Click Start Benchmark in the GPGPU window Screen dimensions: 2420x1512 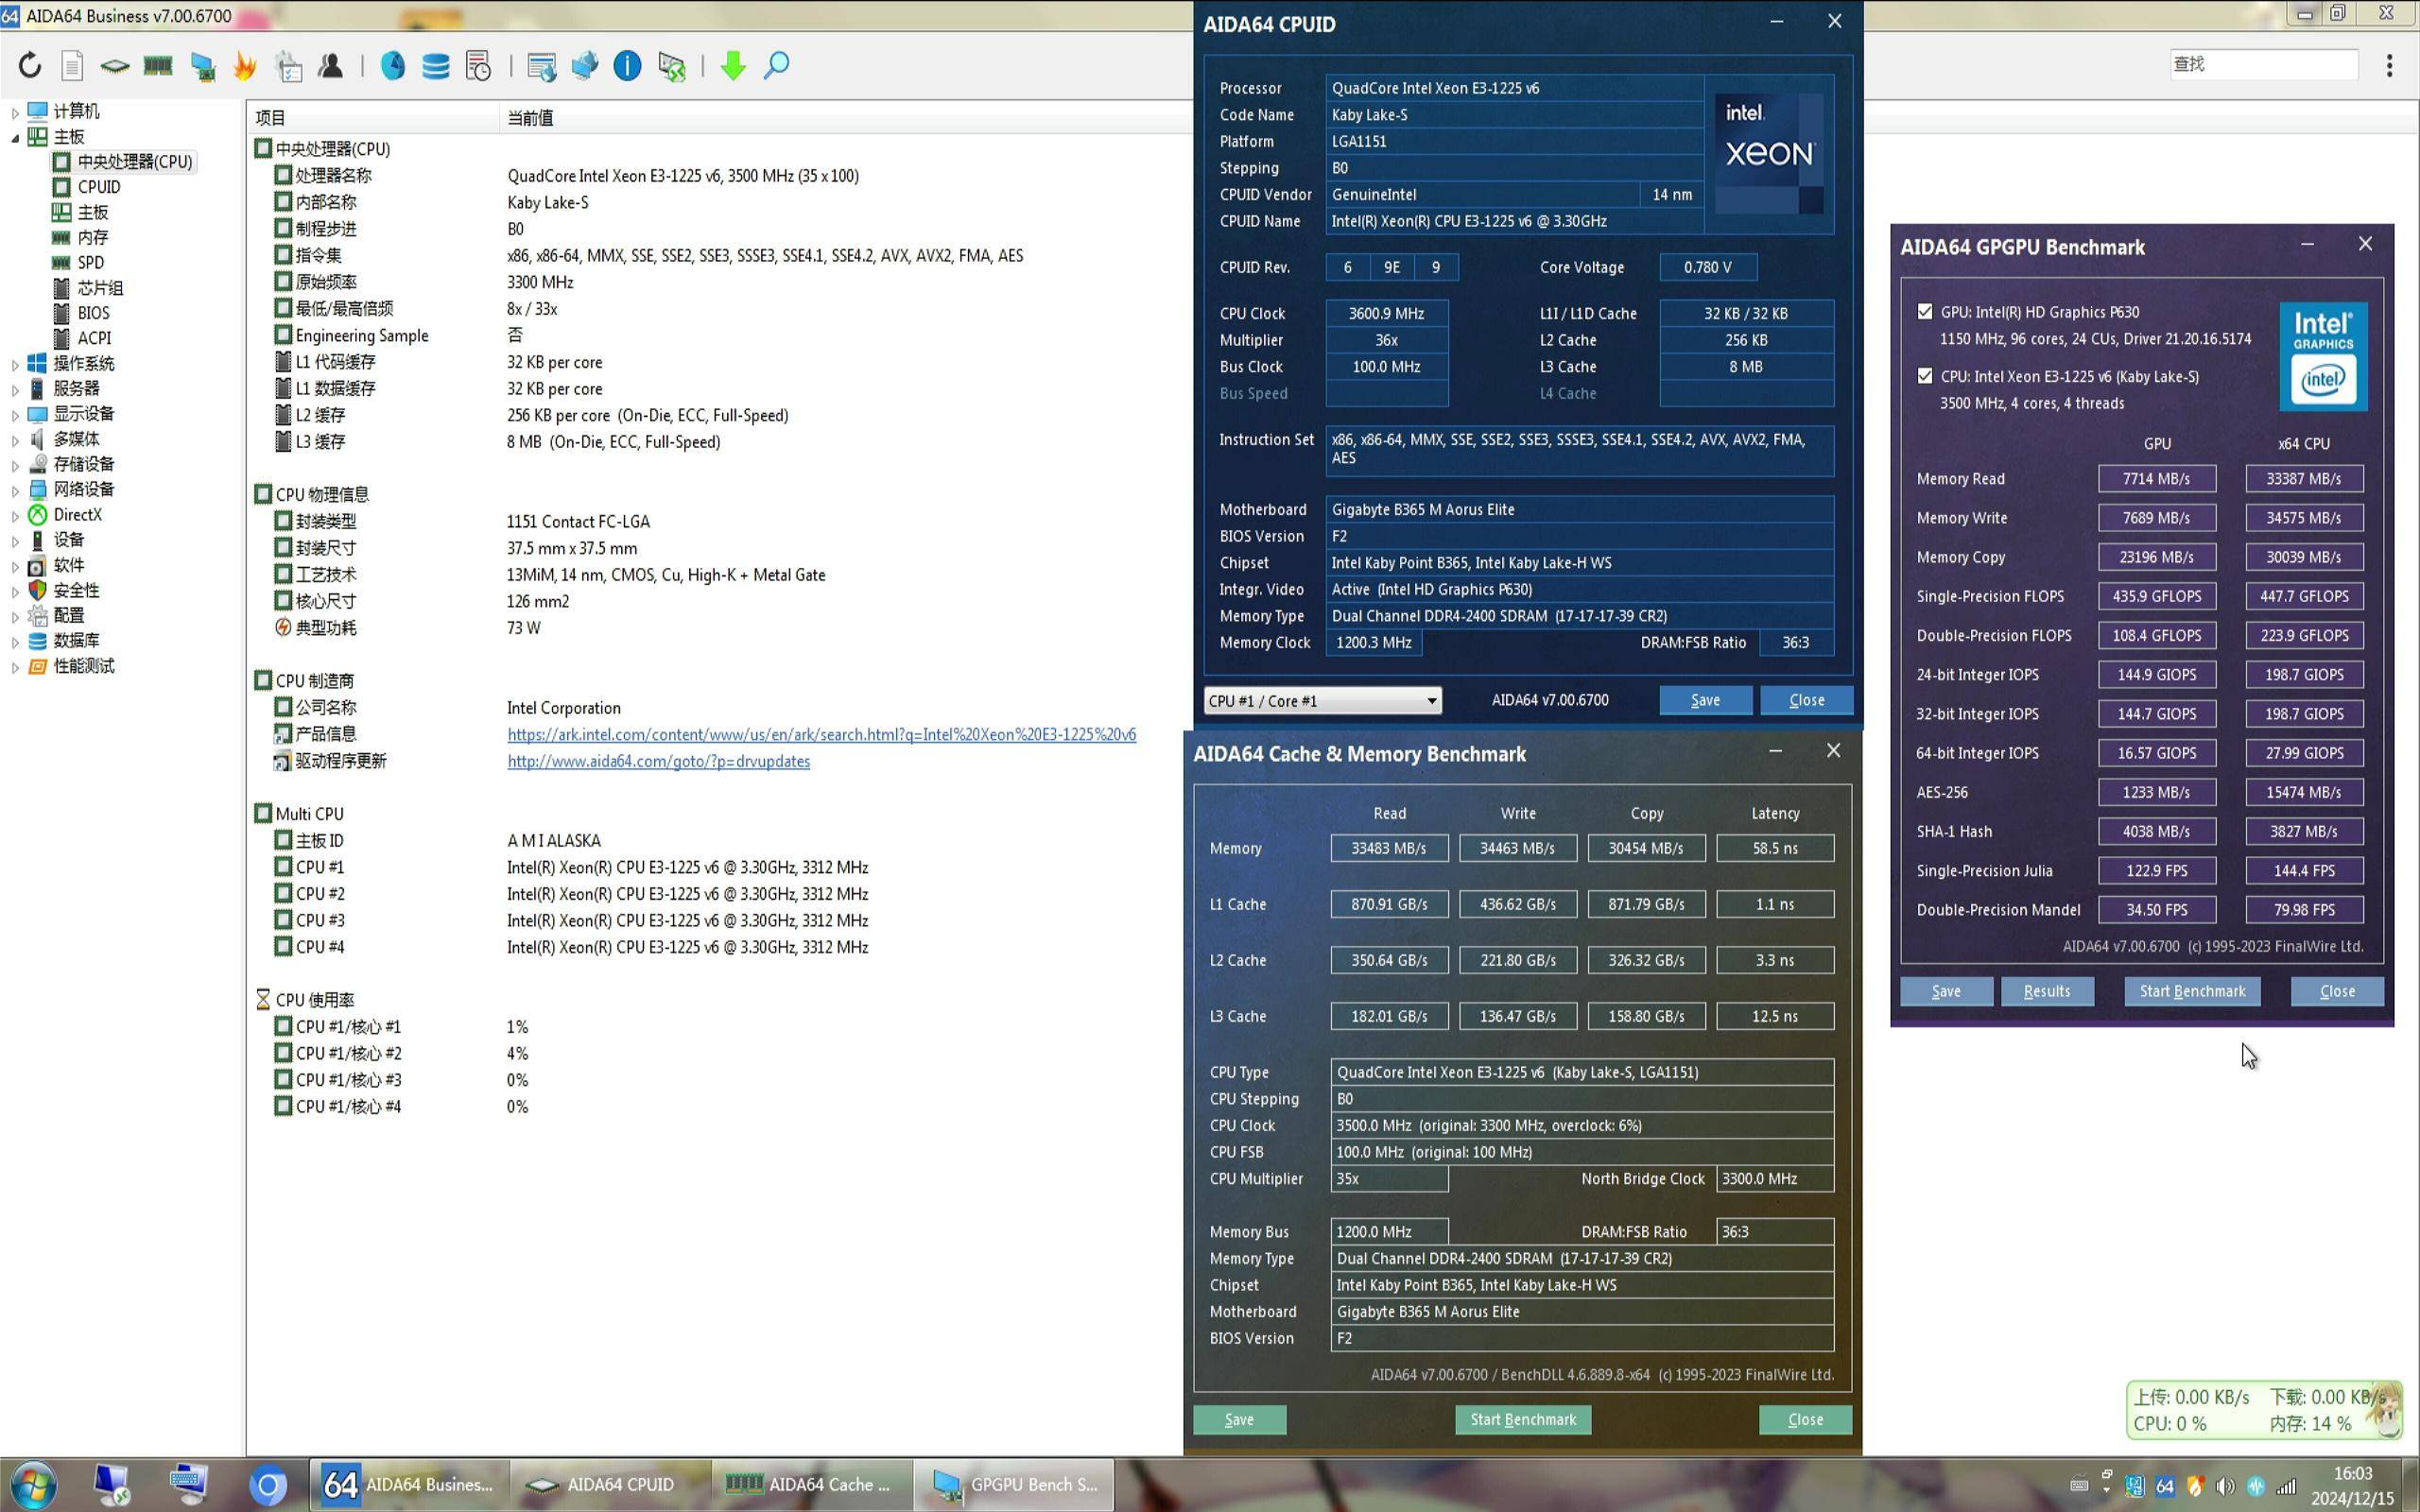pyautogui.click(x=2192, y=991)
